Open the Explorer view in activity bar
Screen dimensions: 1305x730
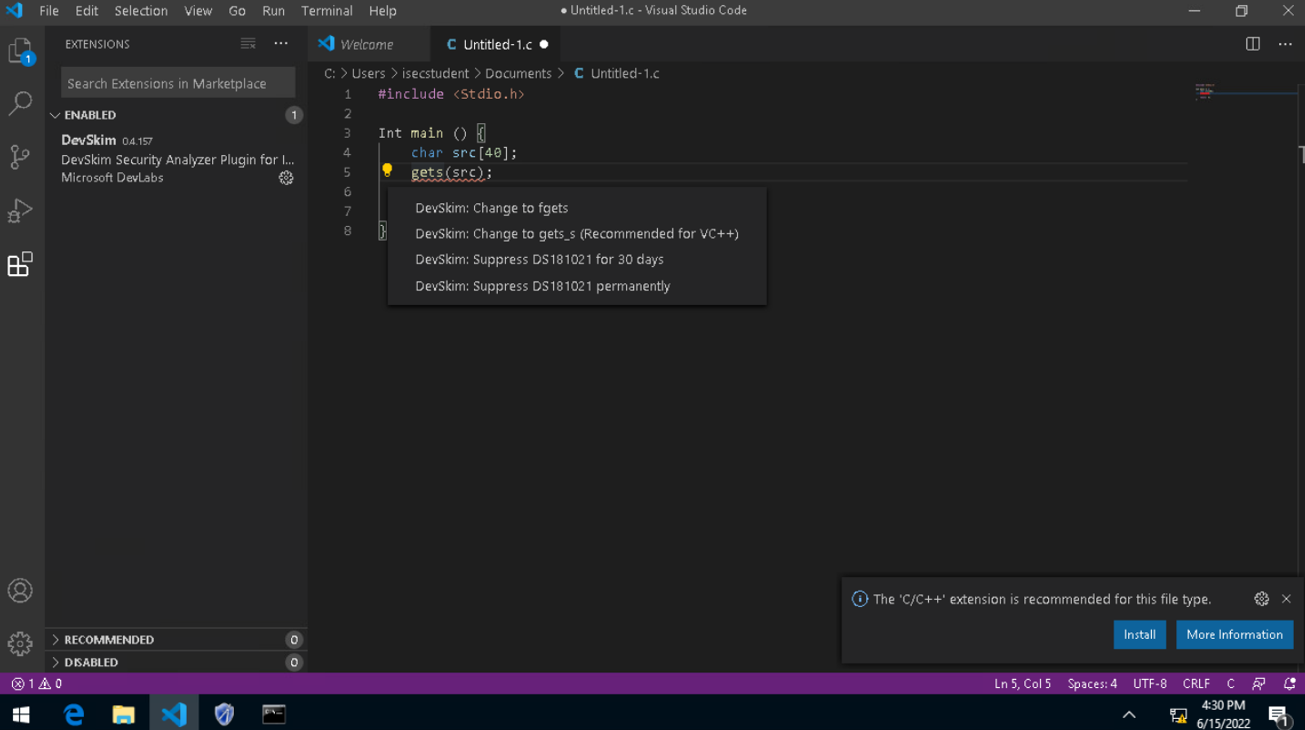20,50
